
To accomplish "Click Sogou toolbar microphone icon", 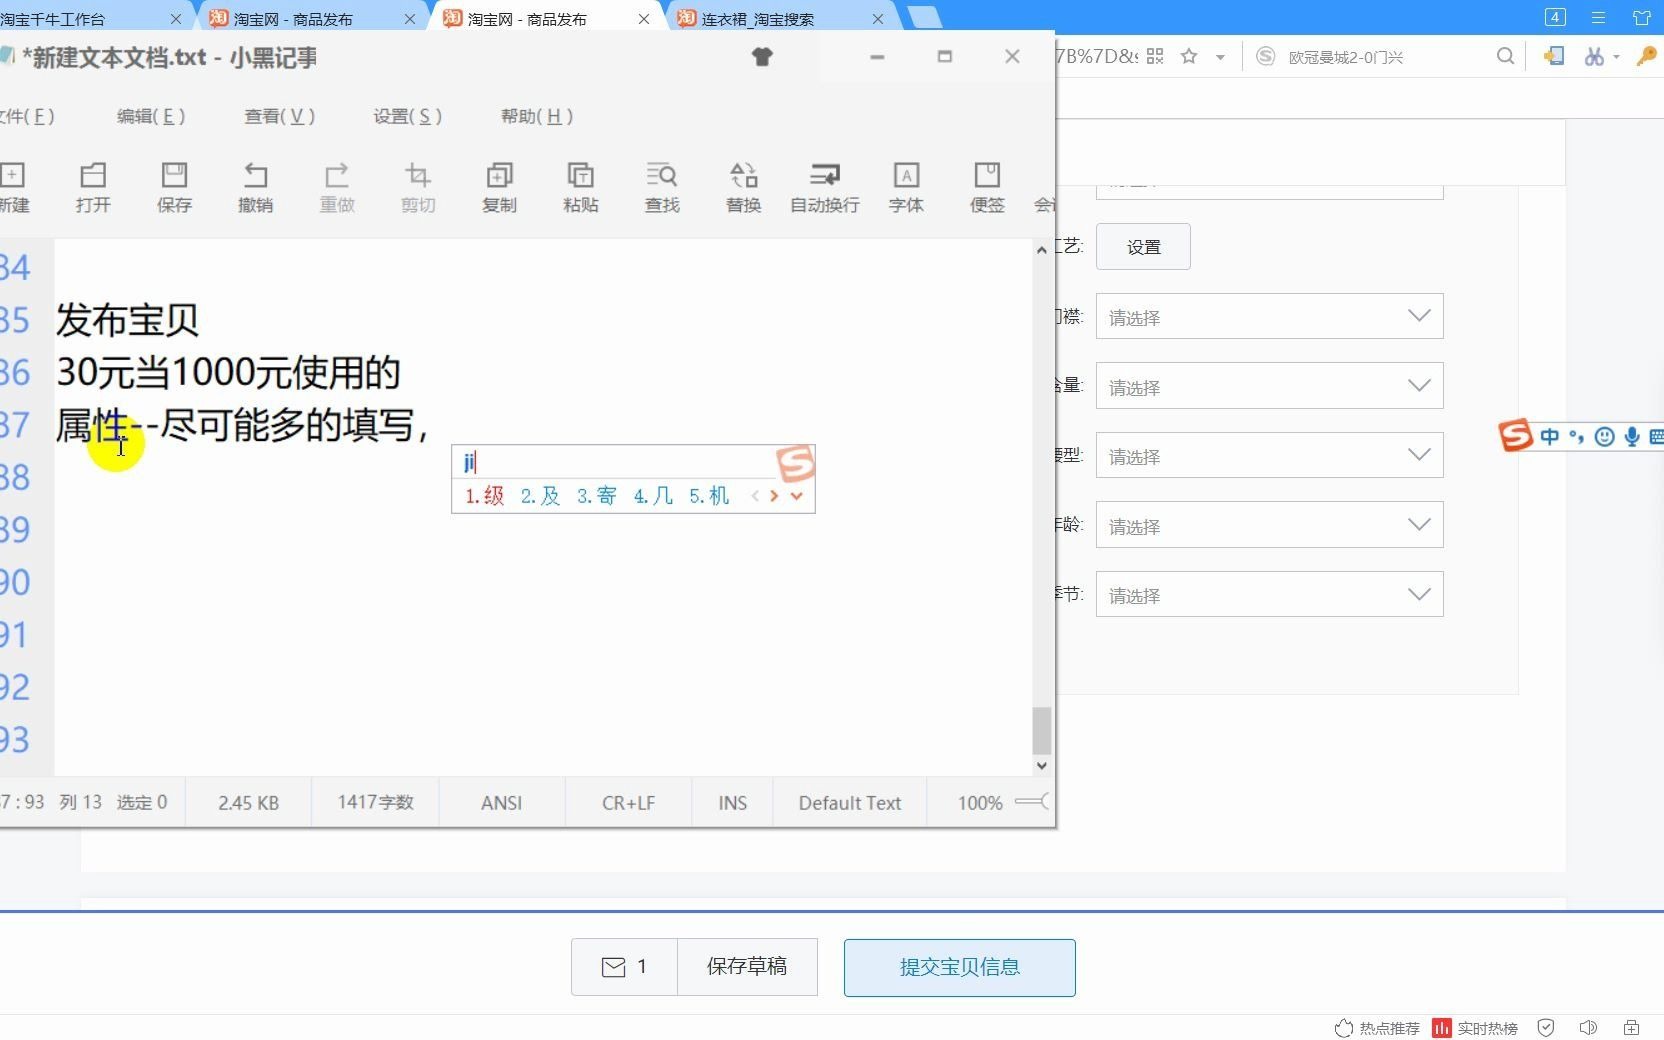I will tap(1632, 437).
